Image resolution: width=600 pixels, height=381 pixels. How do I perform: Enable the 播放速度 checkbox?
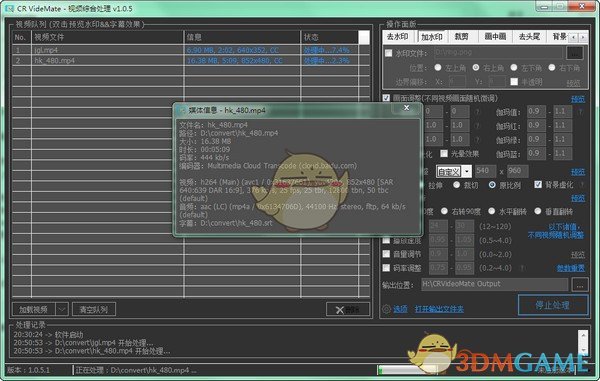point(386,240)
